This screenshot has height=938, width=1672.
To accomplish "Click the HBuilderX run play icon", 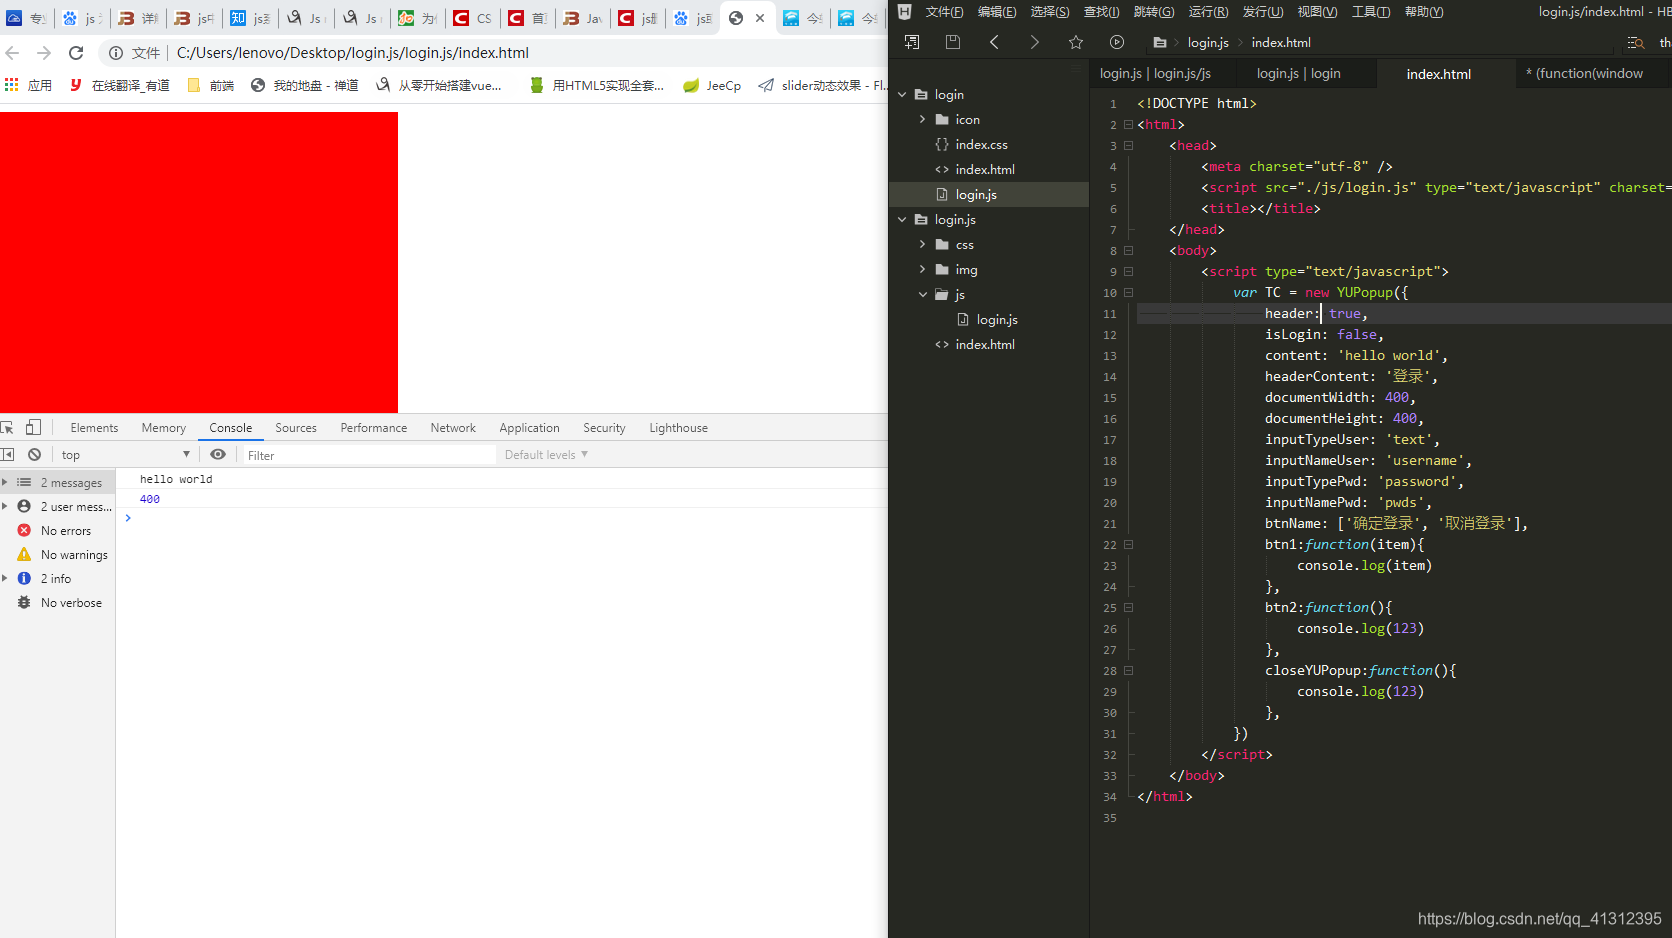I will (x=1117, y=42).
